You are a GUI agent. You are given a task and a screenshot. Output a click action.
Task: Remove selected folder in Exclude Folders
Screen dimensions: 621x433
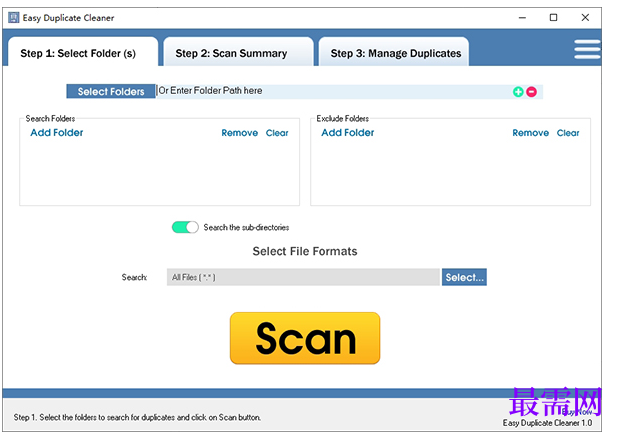pos(530,133)
